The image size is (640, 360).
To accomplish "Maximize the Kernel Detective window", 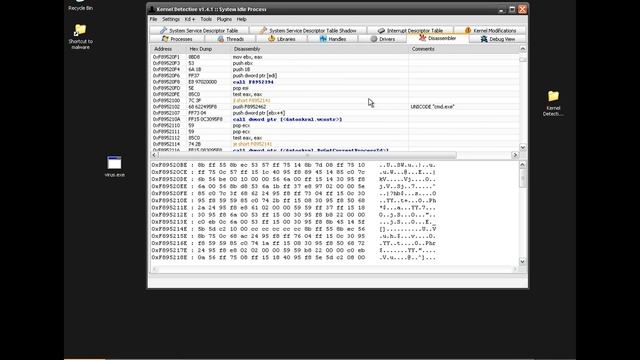I will (512, 9).
